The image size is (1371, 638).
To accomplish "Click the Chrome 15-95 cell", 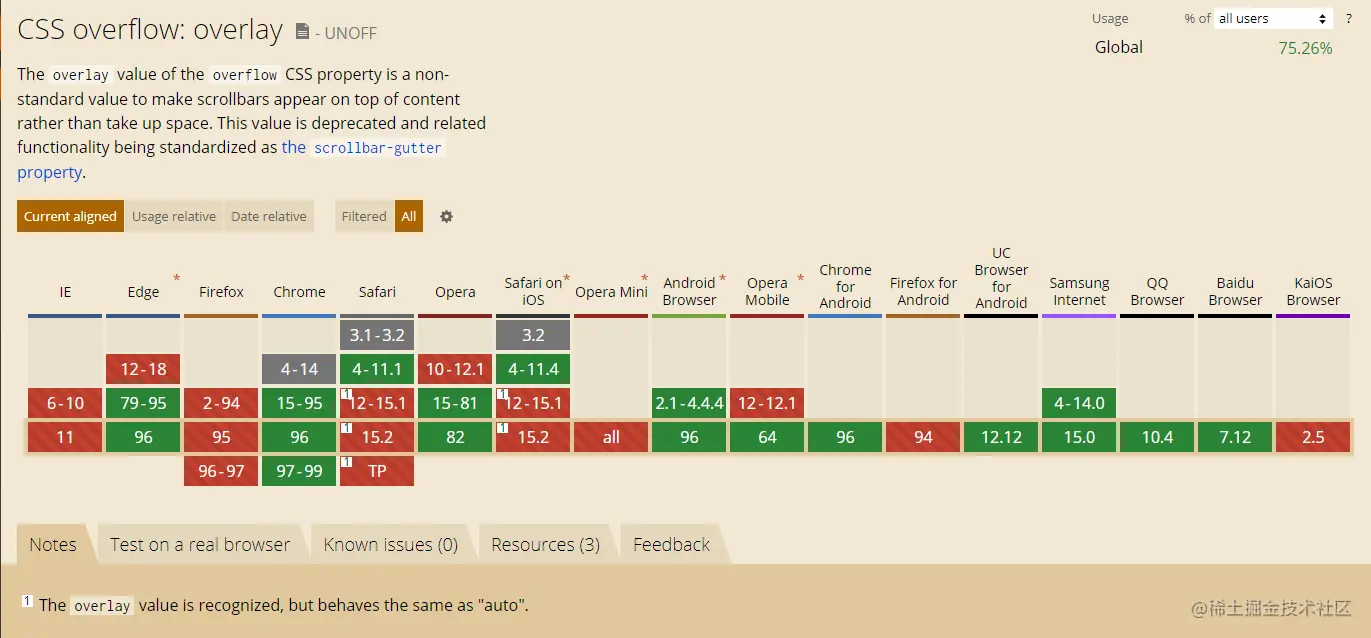I will (x=299, y=403).
